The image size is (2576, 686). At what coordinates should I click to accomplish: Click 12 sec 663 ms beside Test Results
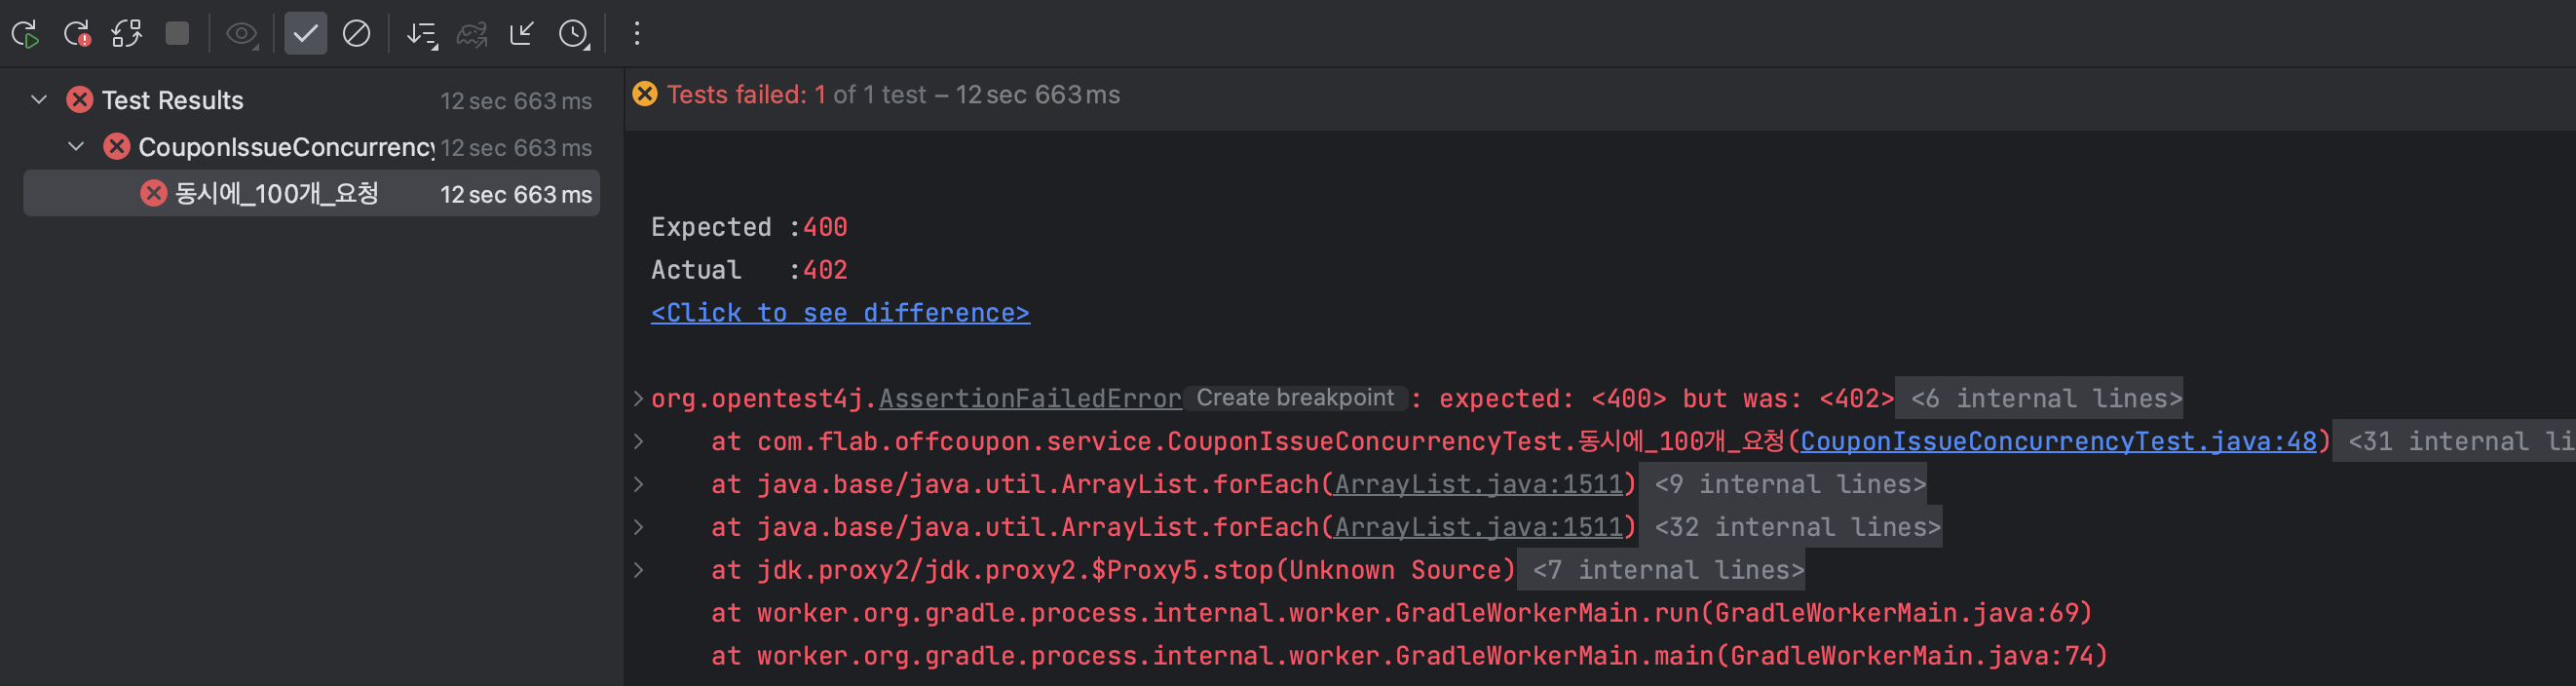(x=516, y=101)
